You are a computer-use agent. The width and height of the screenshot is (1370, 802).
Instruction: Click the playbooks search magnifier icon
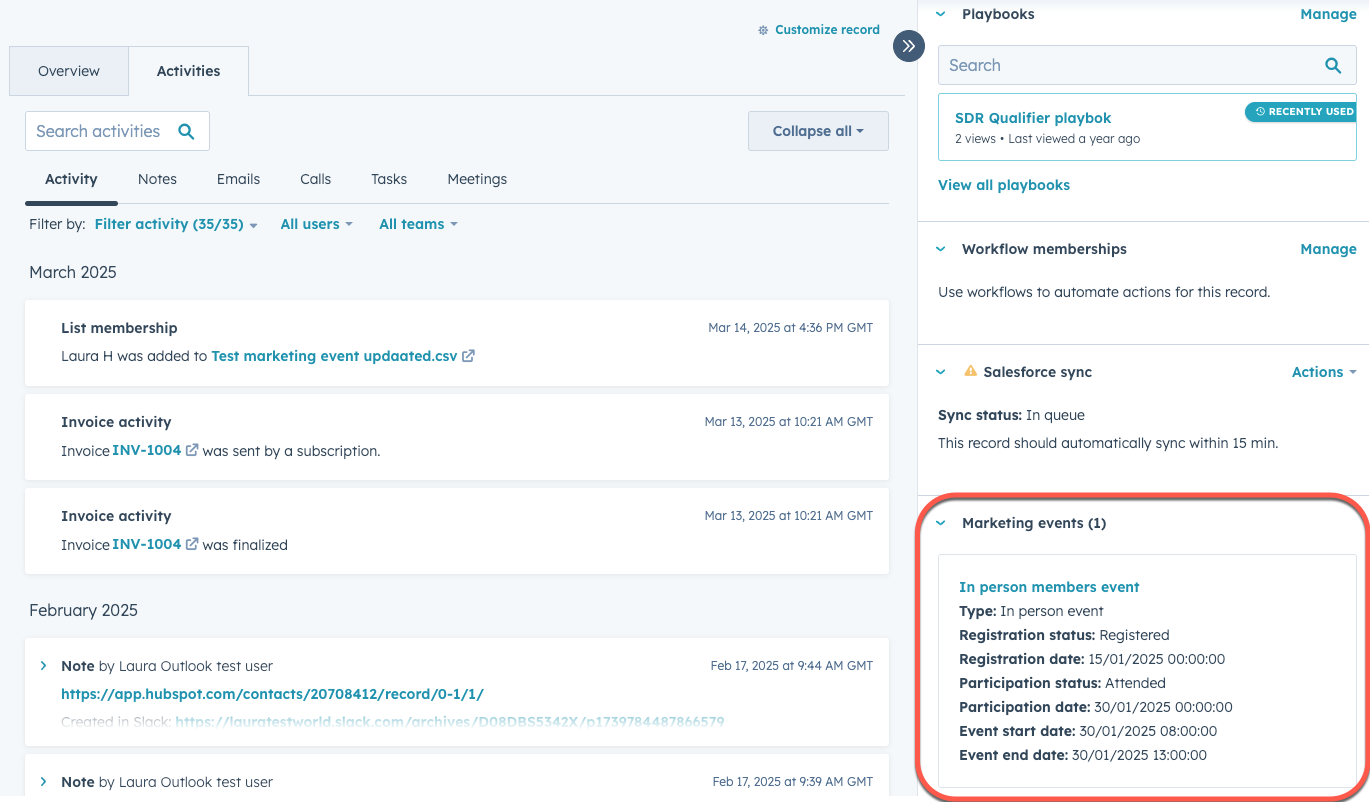point(1332,65)
